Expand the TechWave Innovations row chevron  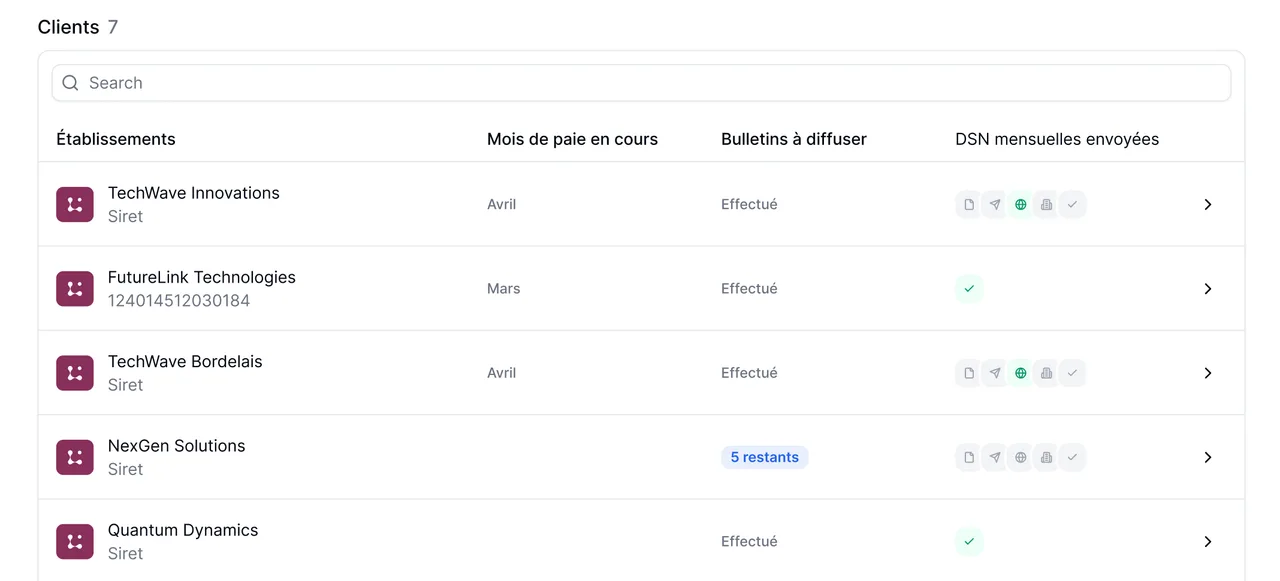1207,204
